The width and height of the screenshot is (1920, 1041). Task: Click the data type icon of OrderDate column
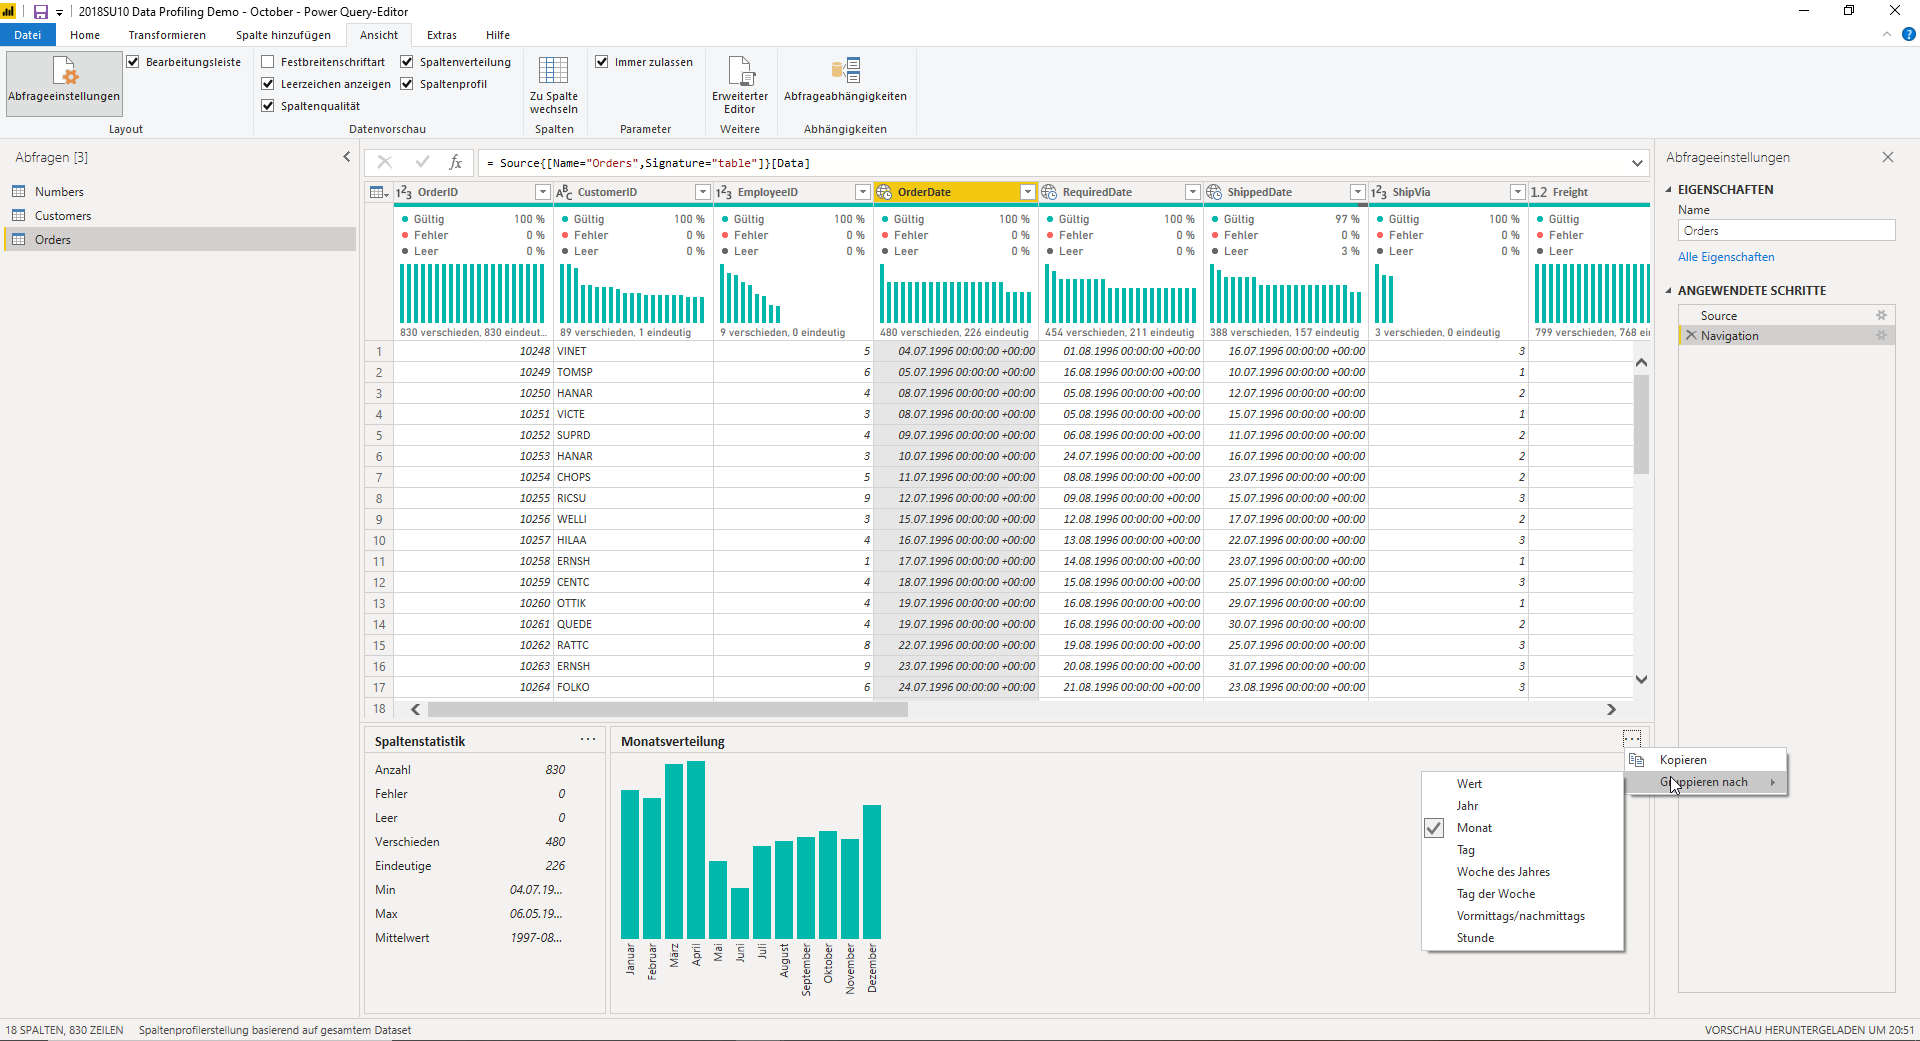[884, 192]
